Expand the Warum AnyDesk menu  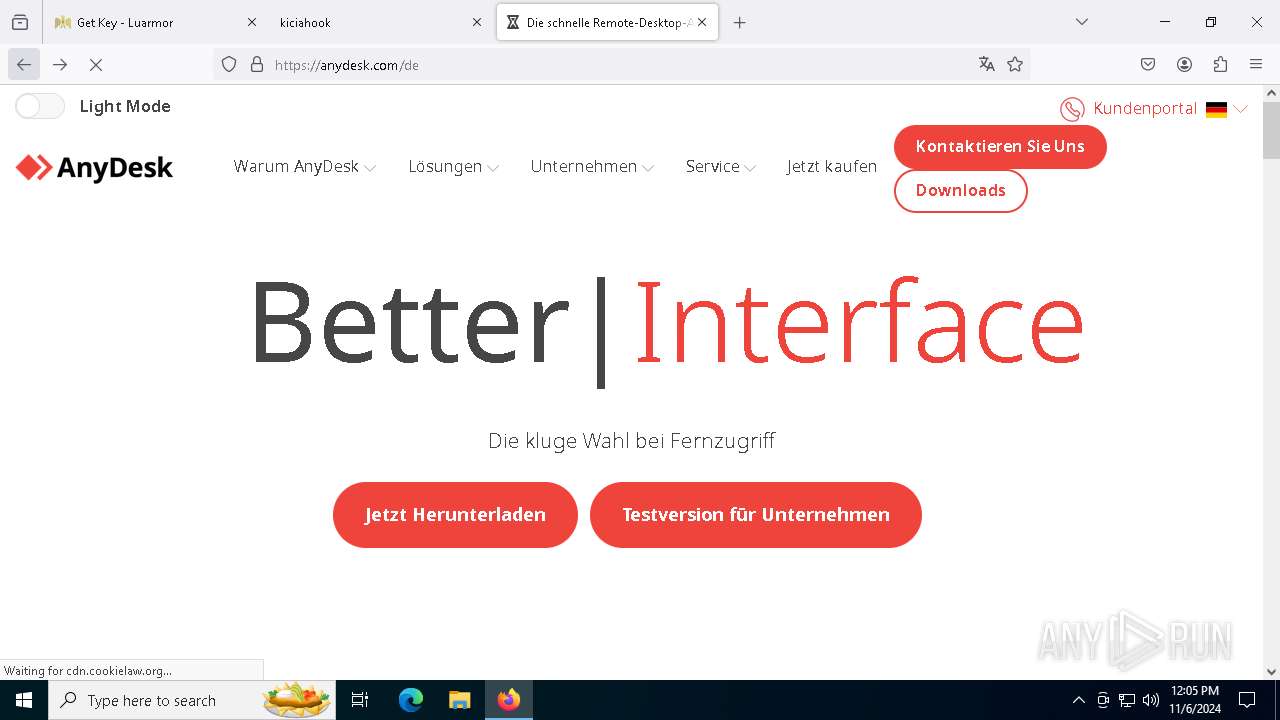pyautogui.click(x=305, y=167)
